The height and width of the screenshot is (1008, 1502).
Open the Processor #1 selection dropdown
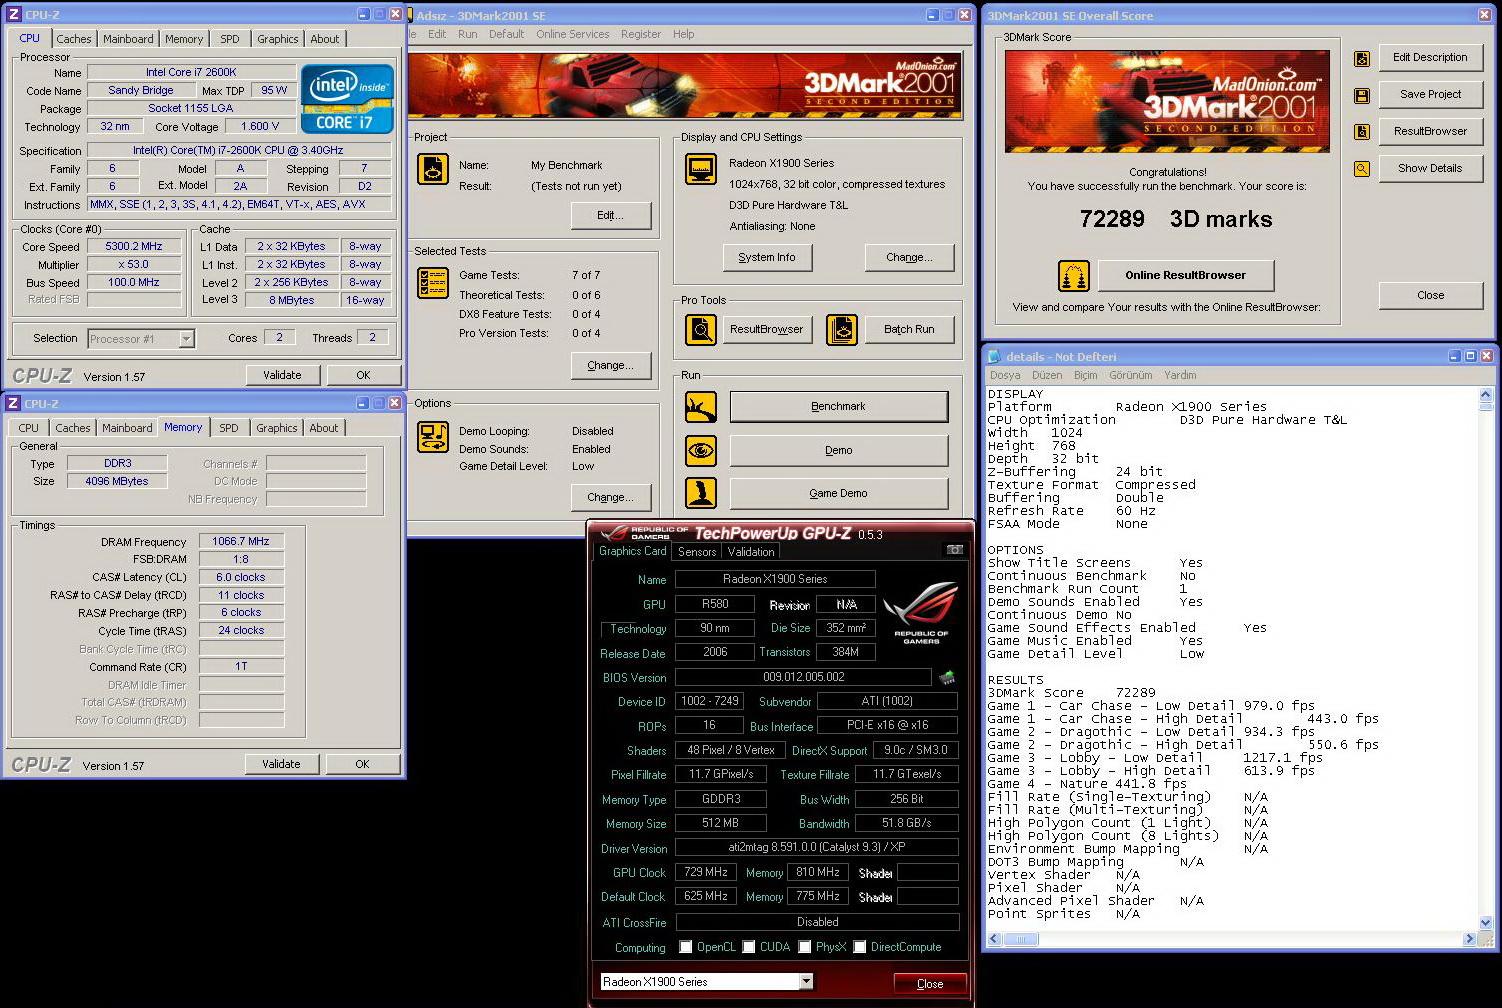[x=186, y=339]
